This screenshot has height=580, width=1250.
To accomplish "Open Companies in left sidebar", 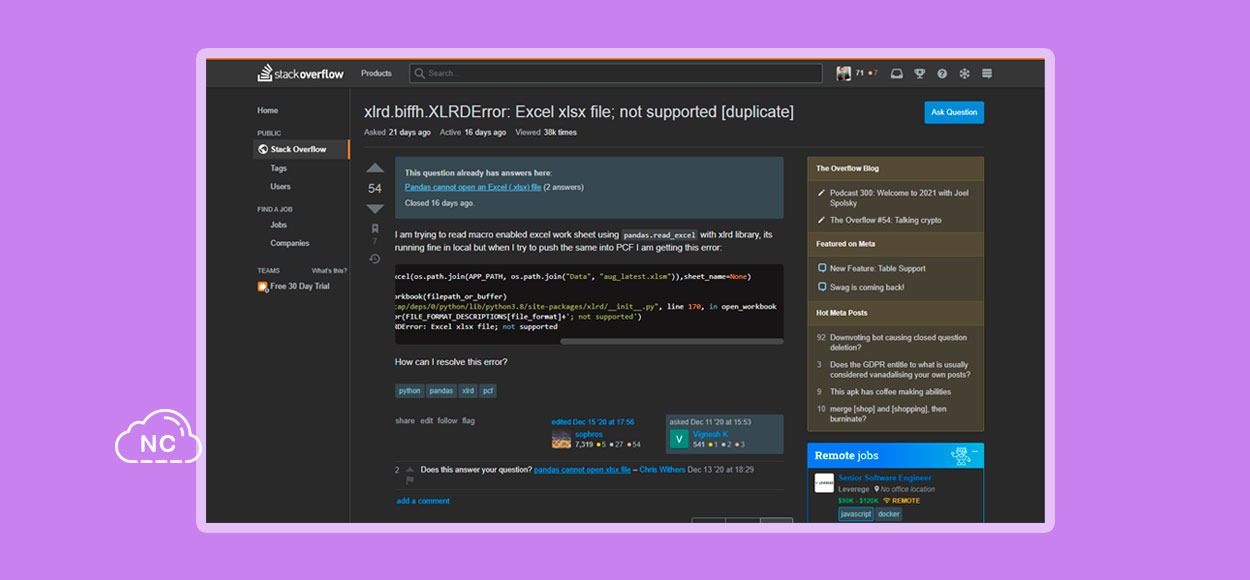I will (289, 243).
